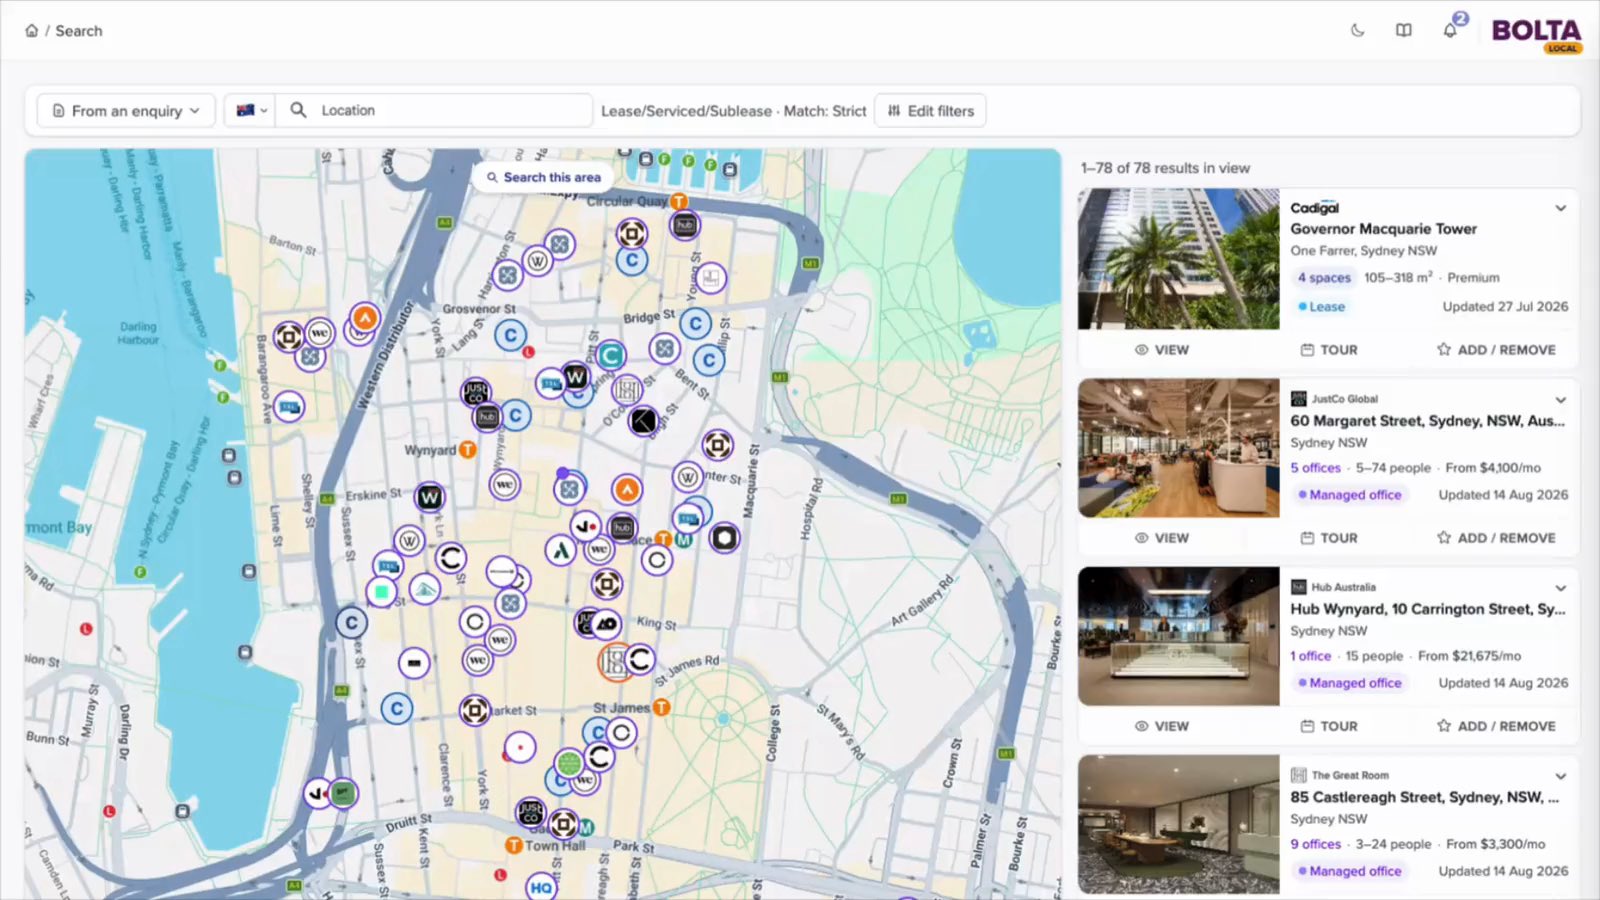Click the 1 office link
Image resolution: width=1600 pixels, height=900 pixels.
tap(1310, 656)
